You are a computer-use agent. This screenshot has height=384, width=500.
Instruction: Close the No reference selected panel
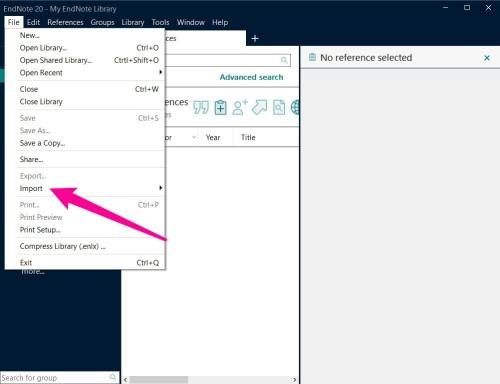(x=487, y=58)
